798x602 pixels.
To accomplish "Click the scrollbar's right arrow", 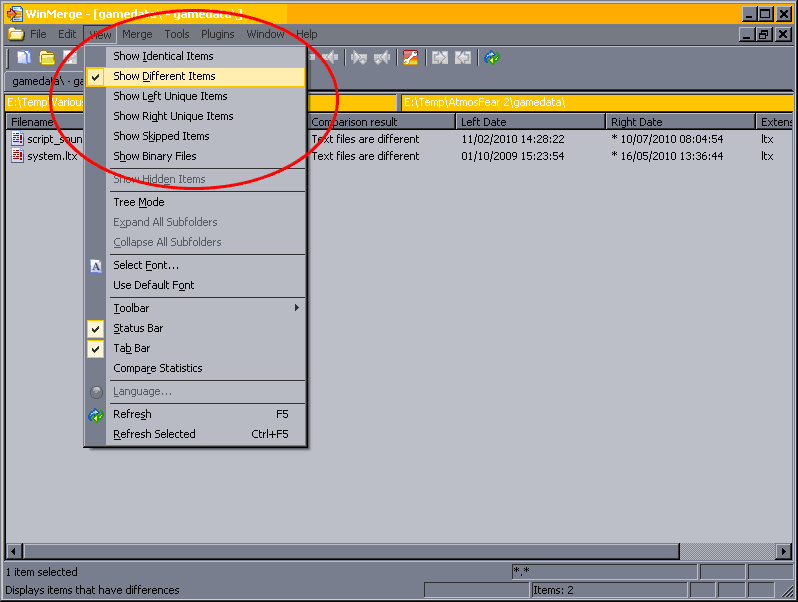I will pyautogui.click(x=784, y=551).
